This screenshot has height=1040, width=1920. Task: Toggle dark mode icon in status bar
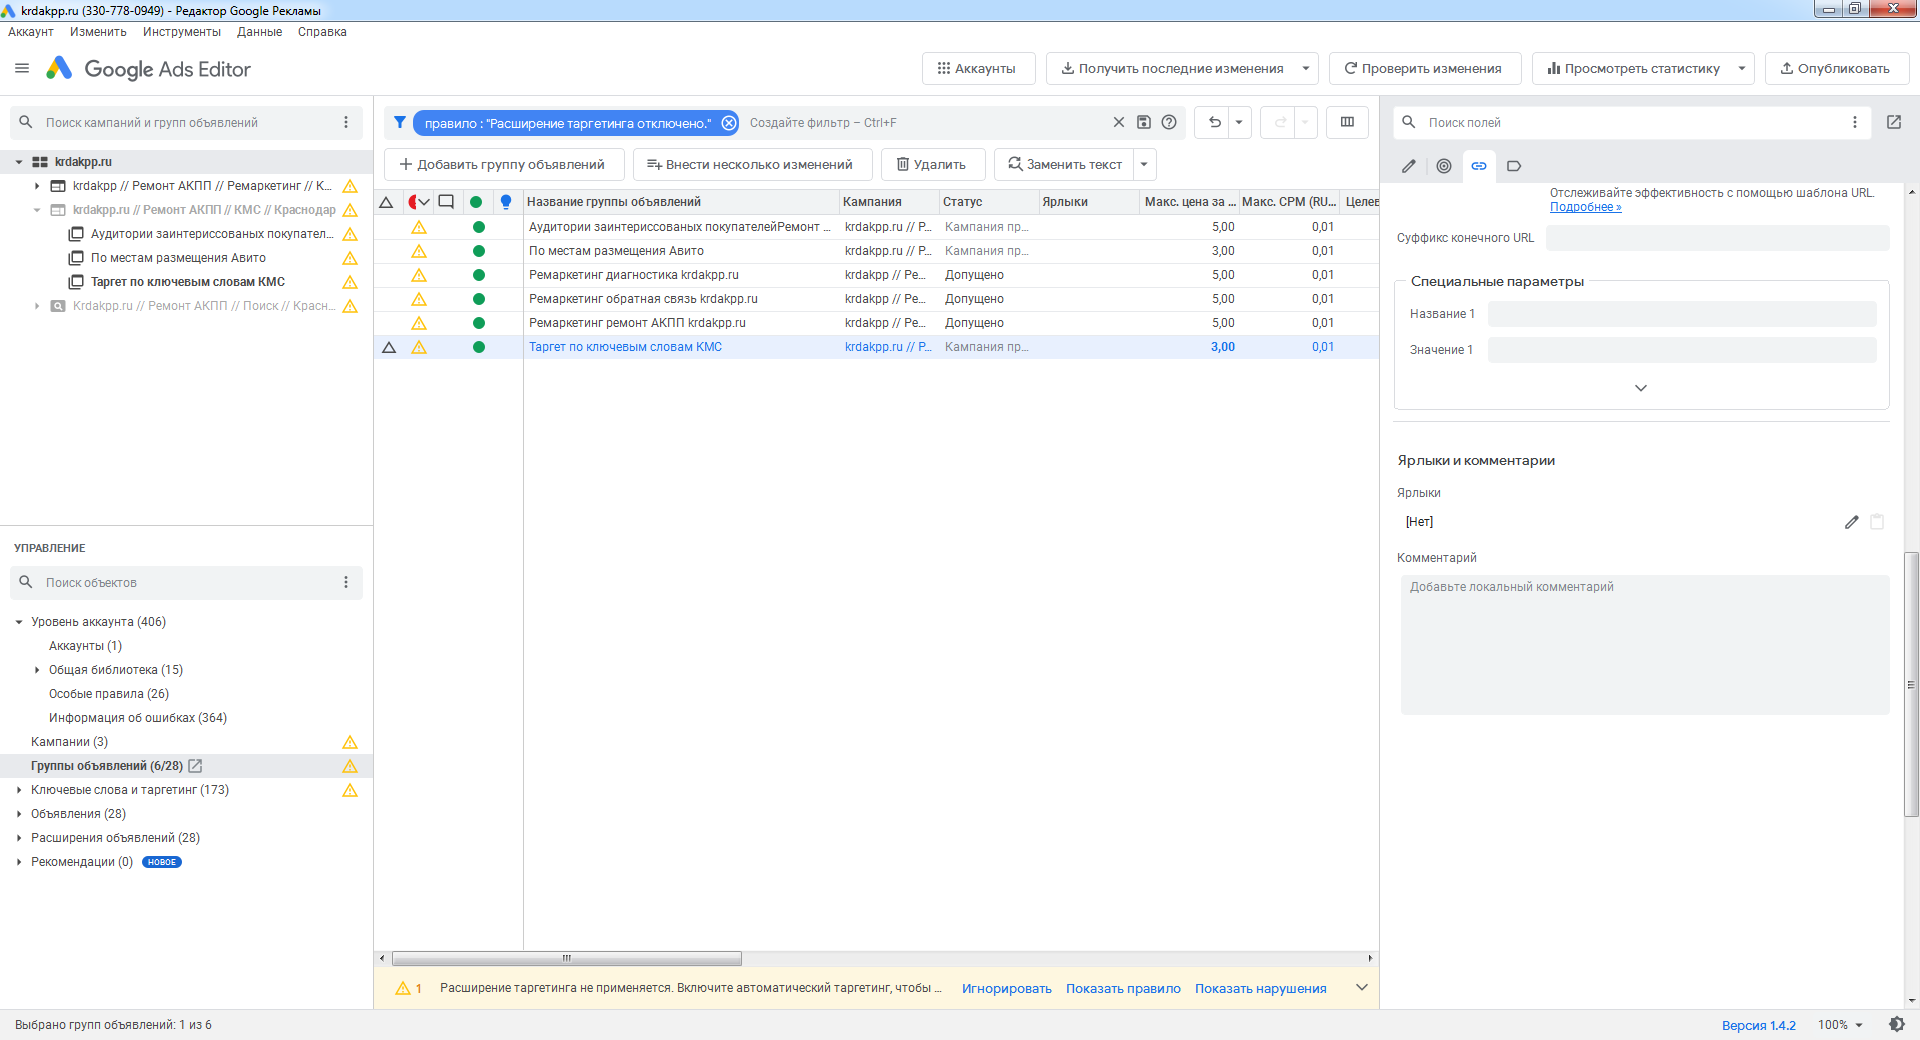[1896, 1024]
